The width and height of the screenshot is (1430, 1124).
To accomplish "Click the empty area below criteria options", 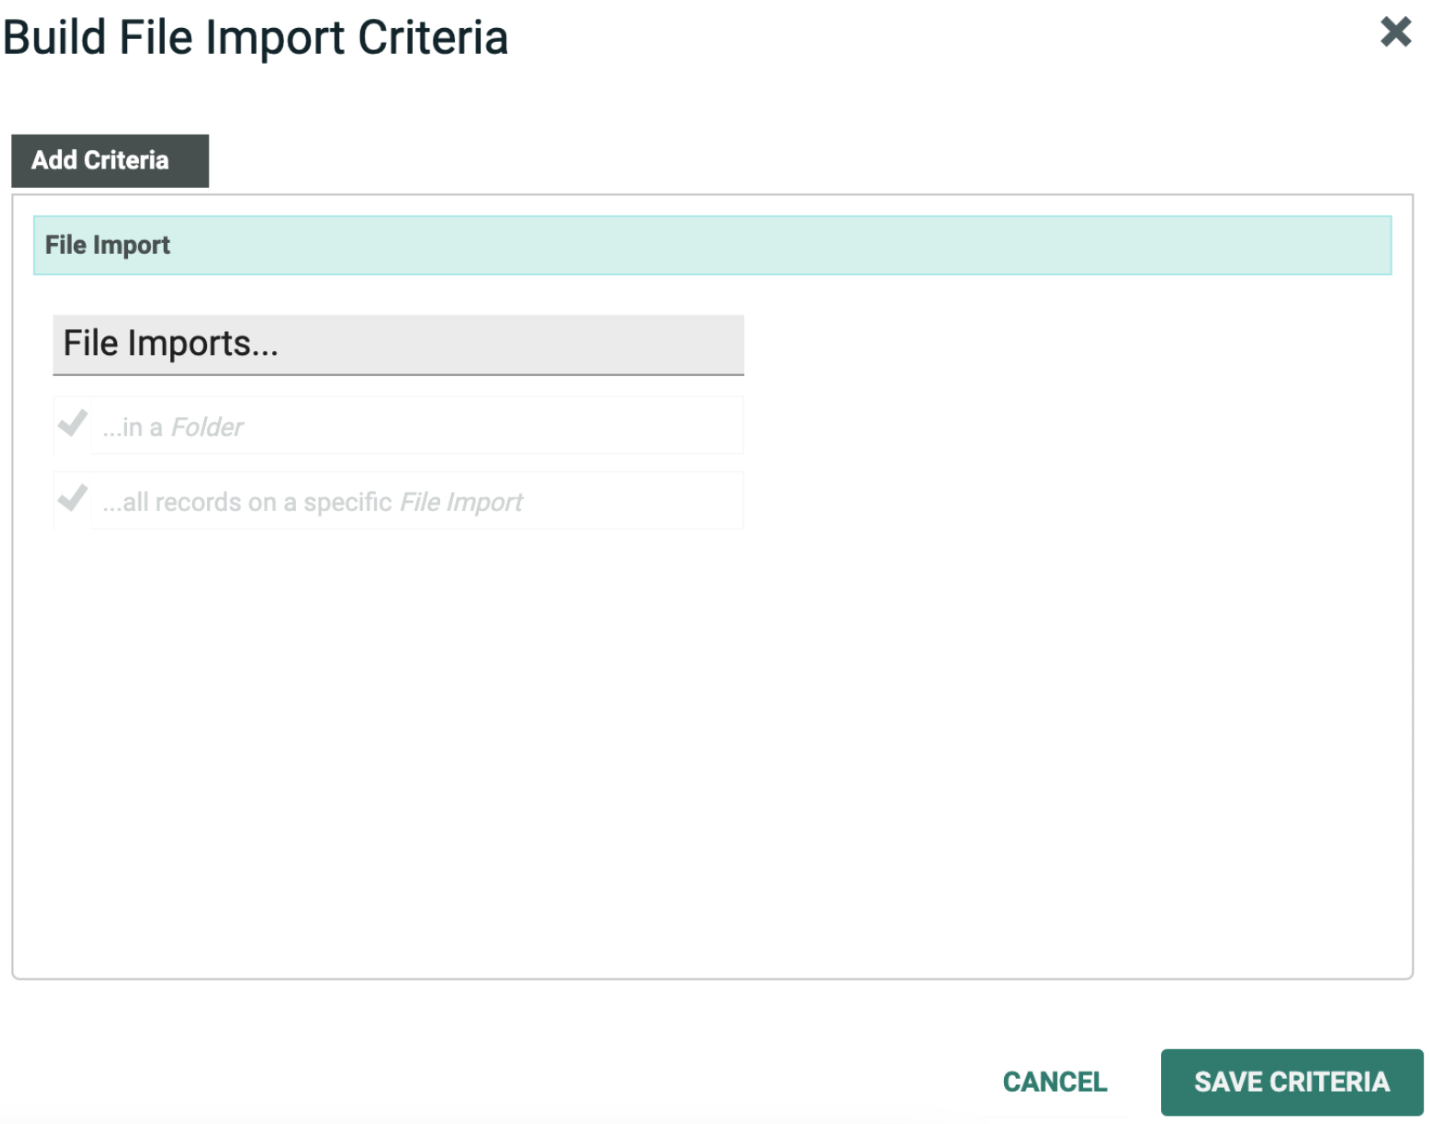I will tap(711, 750).
